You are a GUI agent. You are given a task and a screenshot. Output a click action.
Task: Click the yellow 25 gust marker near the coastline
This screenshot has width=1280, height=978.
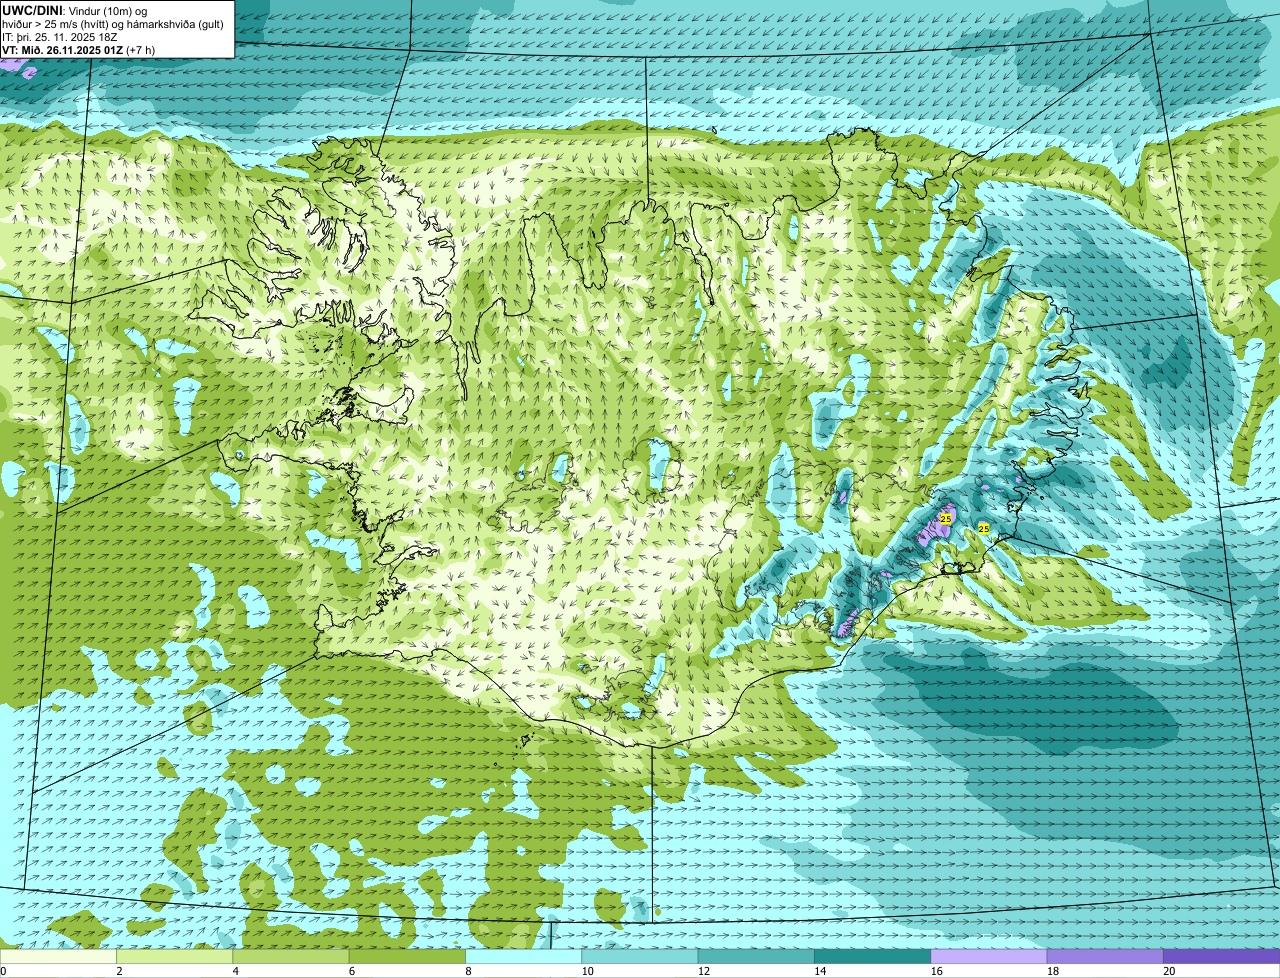tap(983, 528)
